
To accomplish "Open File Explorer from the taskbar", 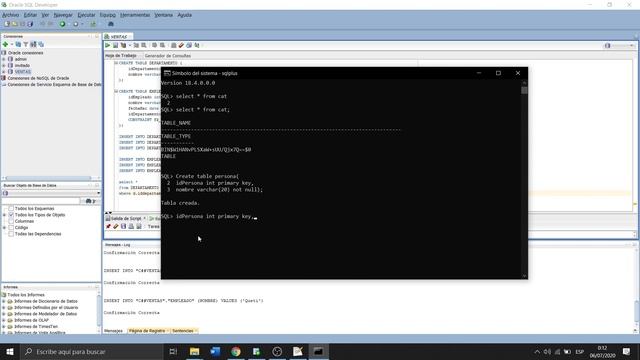I will pyautogui.click(x=194, y=351).
